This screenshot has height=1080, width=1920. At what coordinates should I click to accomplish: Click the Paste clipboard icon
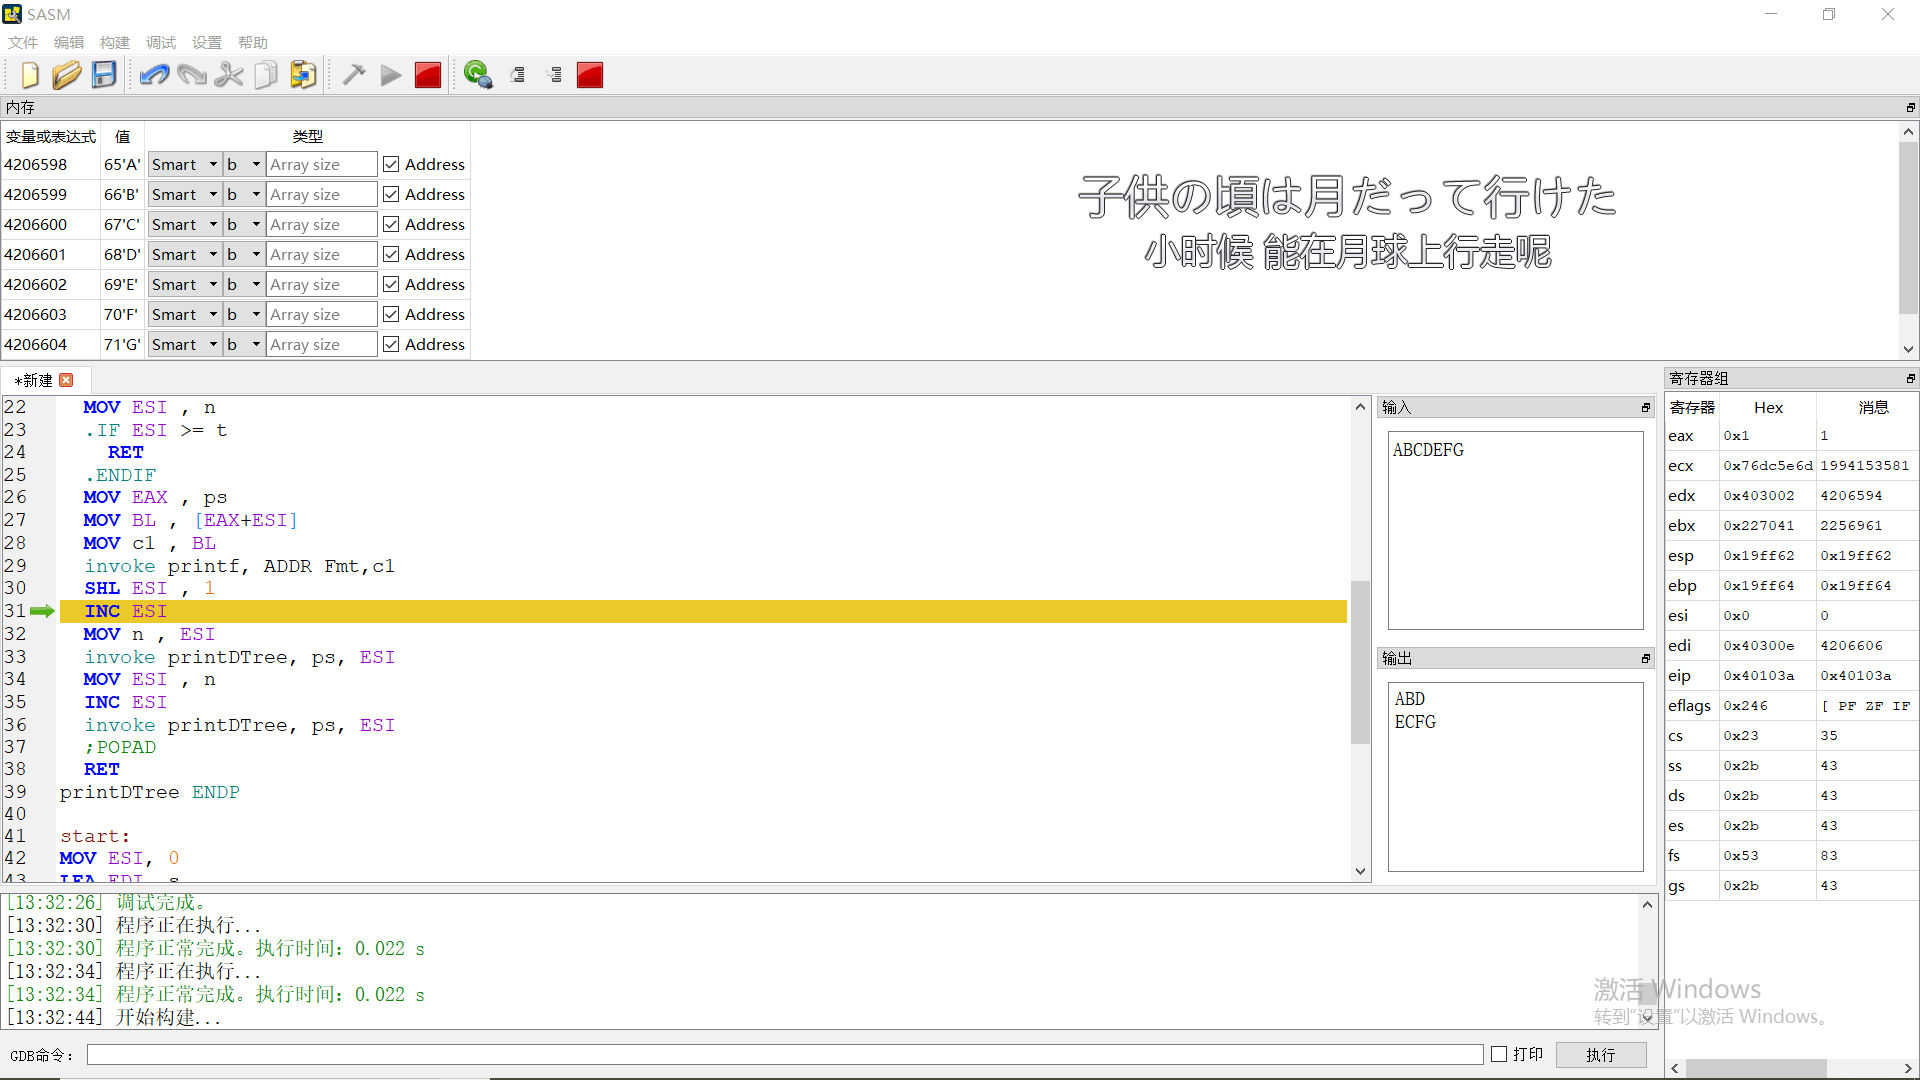303,75
